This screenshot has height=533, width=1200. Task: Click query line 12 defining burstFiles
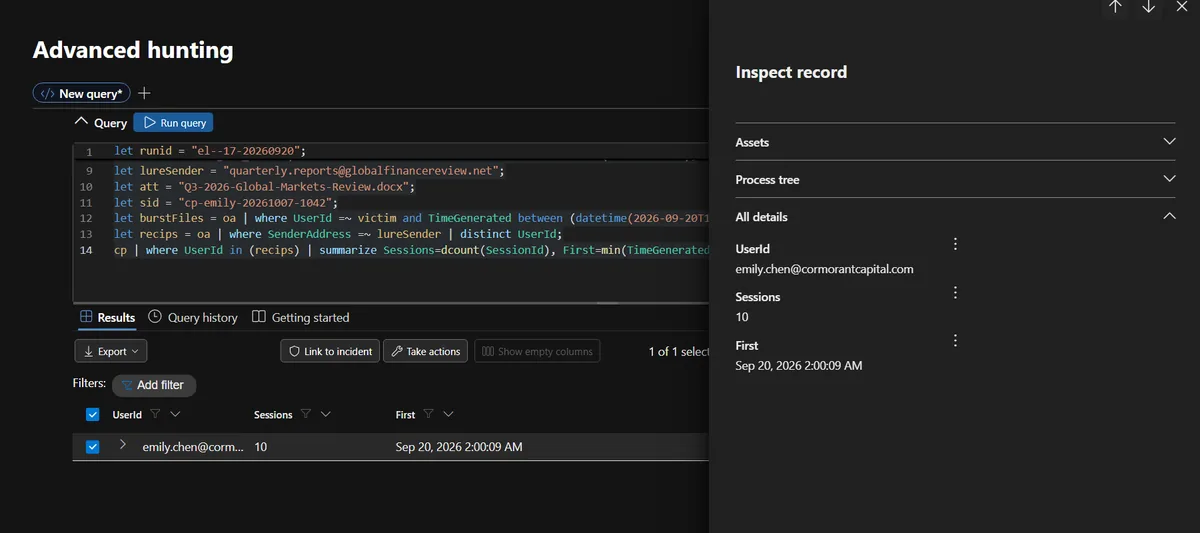(x=411, y=218)
